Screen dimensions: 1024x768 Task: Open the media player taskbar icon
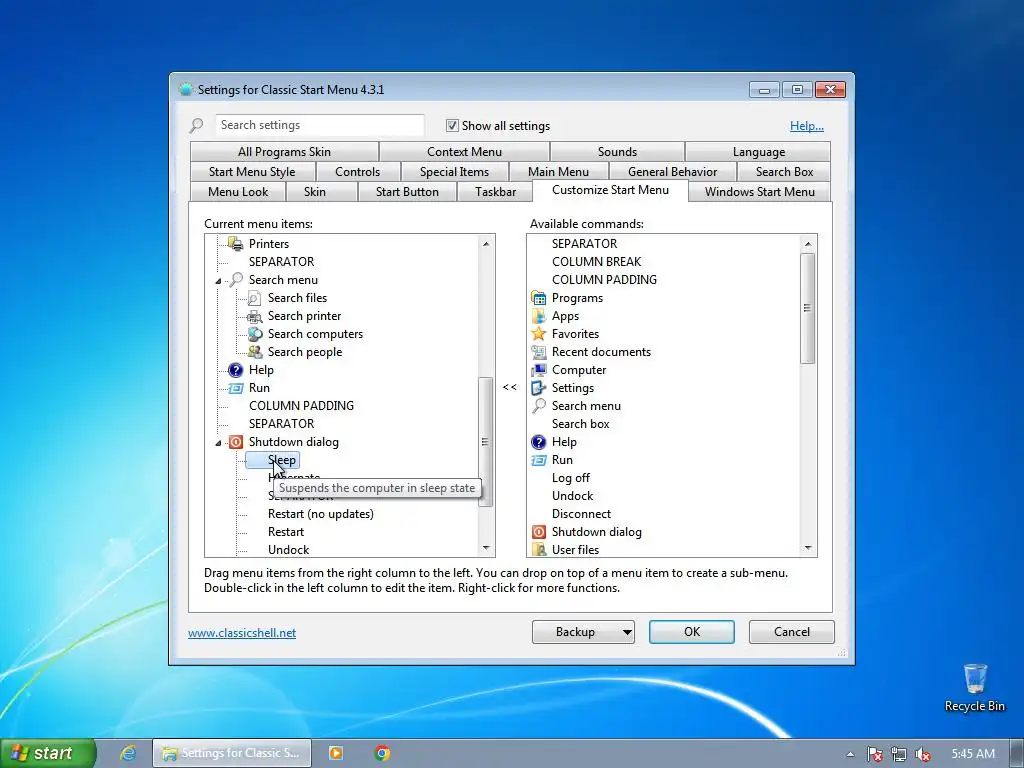point(336,753)
